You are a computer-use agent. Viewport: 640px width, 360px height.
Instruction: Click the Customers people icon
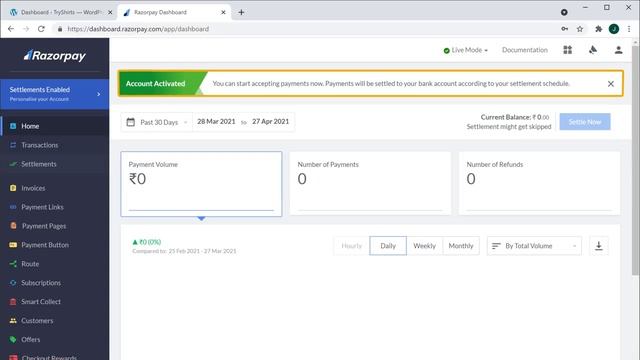point(13,320)
